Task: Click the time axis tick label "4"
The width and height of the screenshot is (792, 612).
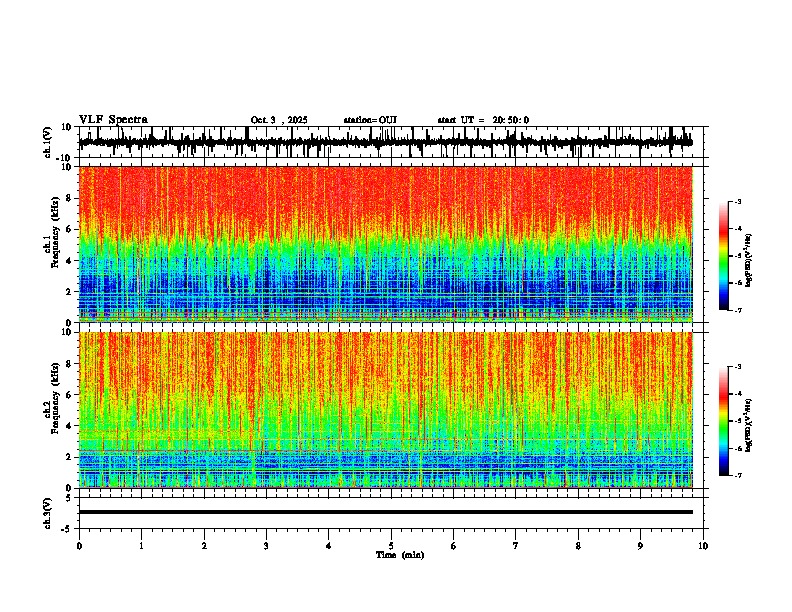Action: [329, 546]
